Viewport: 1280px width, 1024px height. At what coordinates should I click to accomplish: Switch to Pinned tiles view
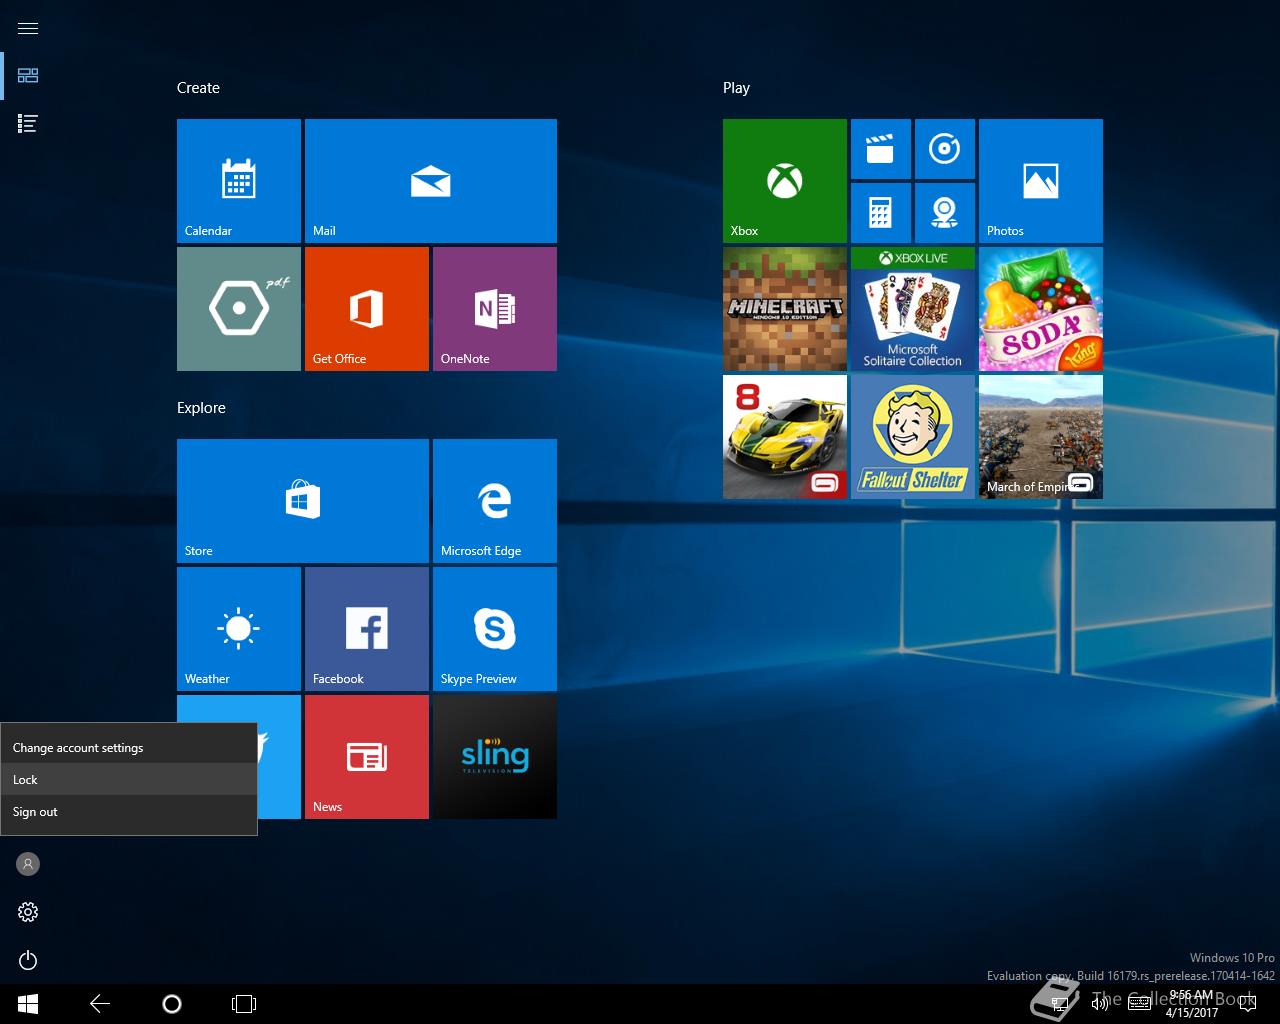(28, 76)
